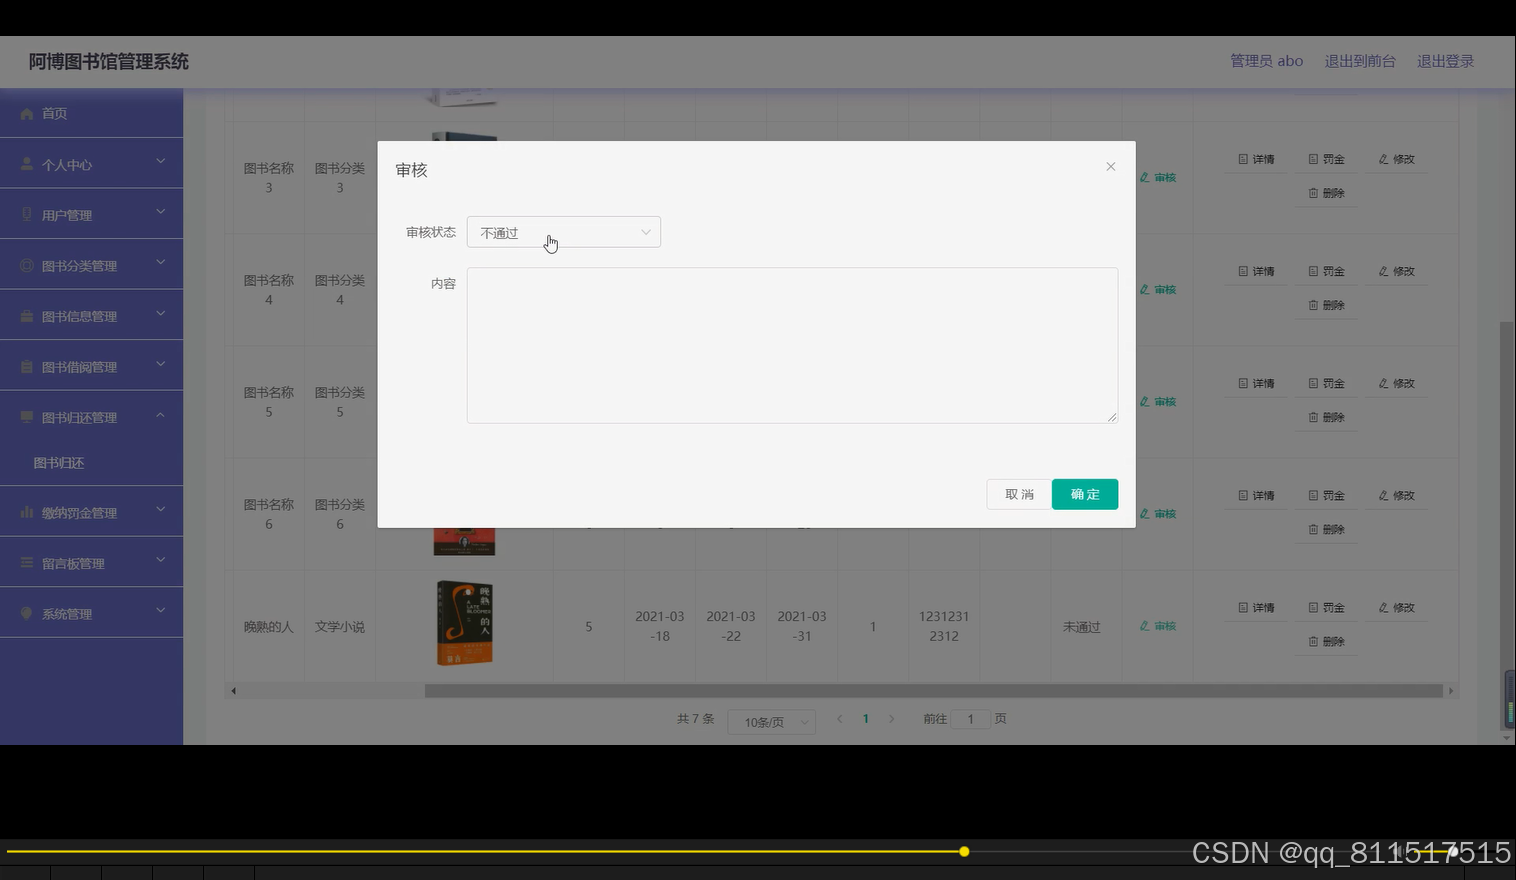Click the 退出登录 logout link
This screenshot has width=1516, height=880.
click(1444, 61)
